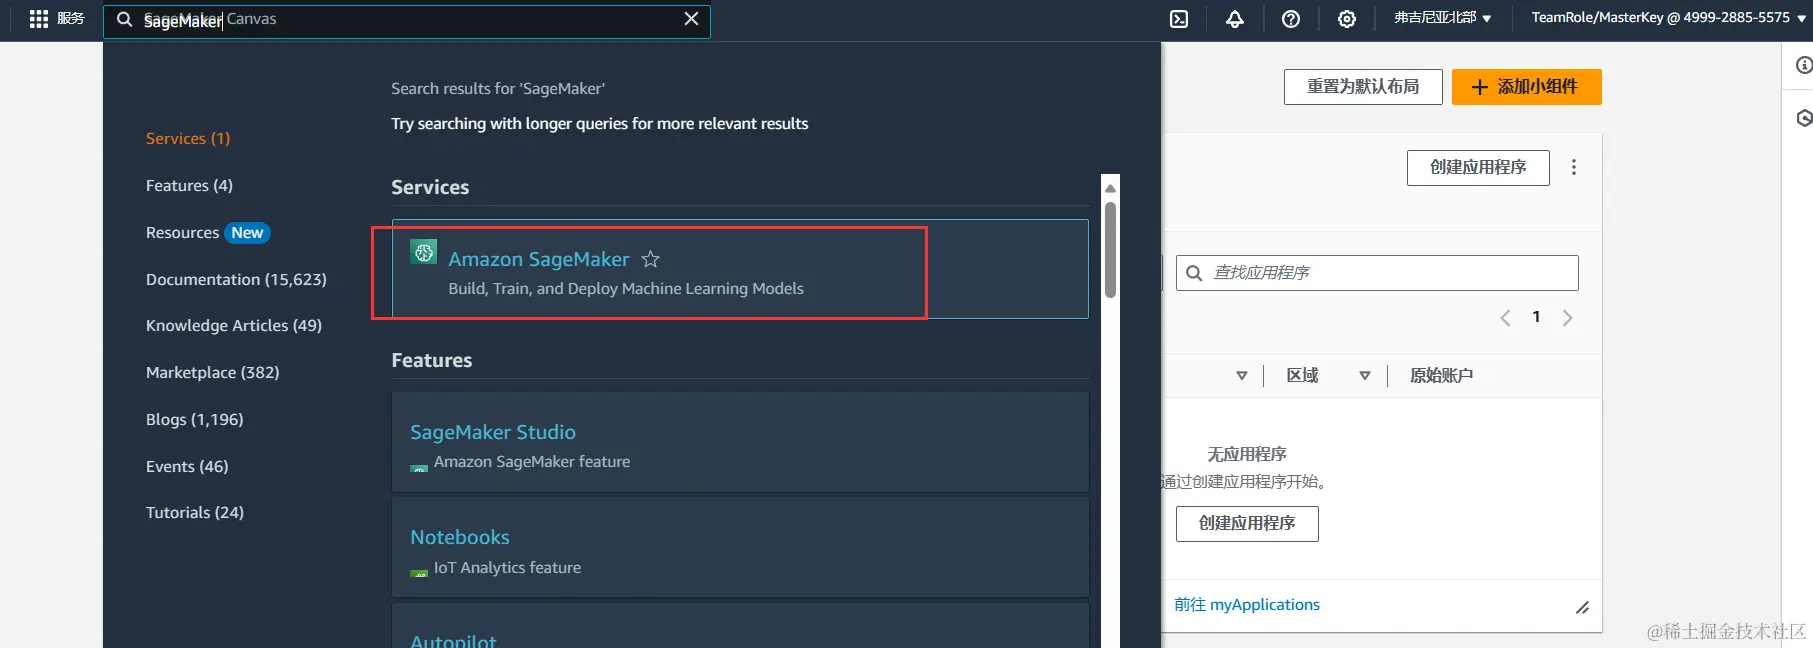Click the search box containing SageMaker

click(407, 20)
